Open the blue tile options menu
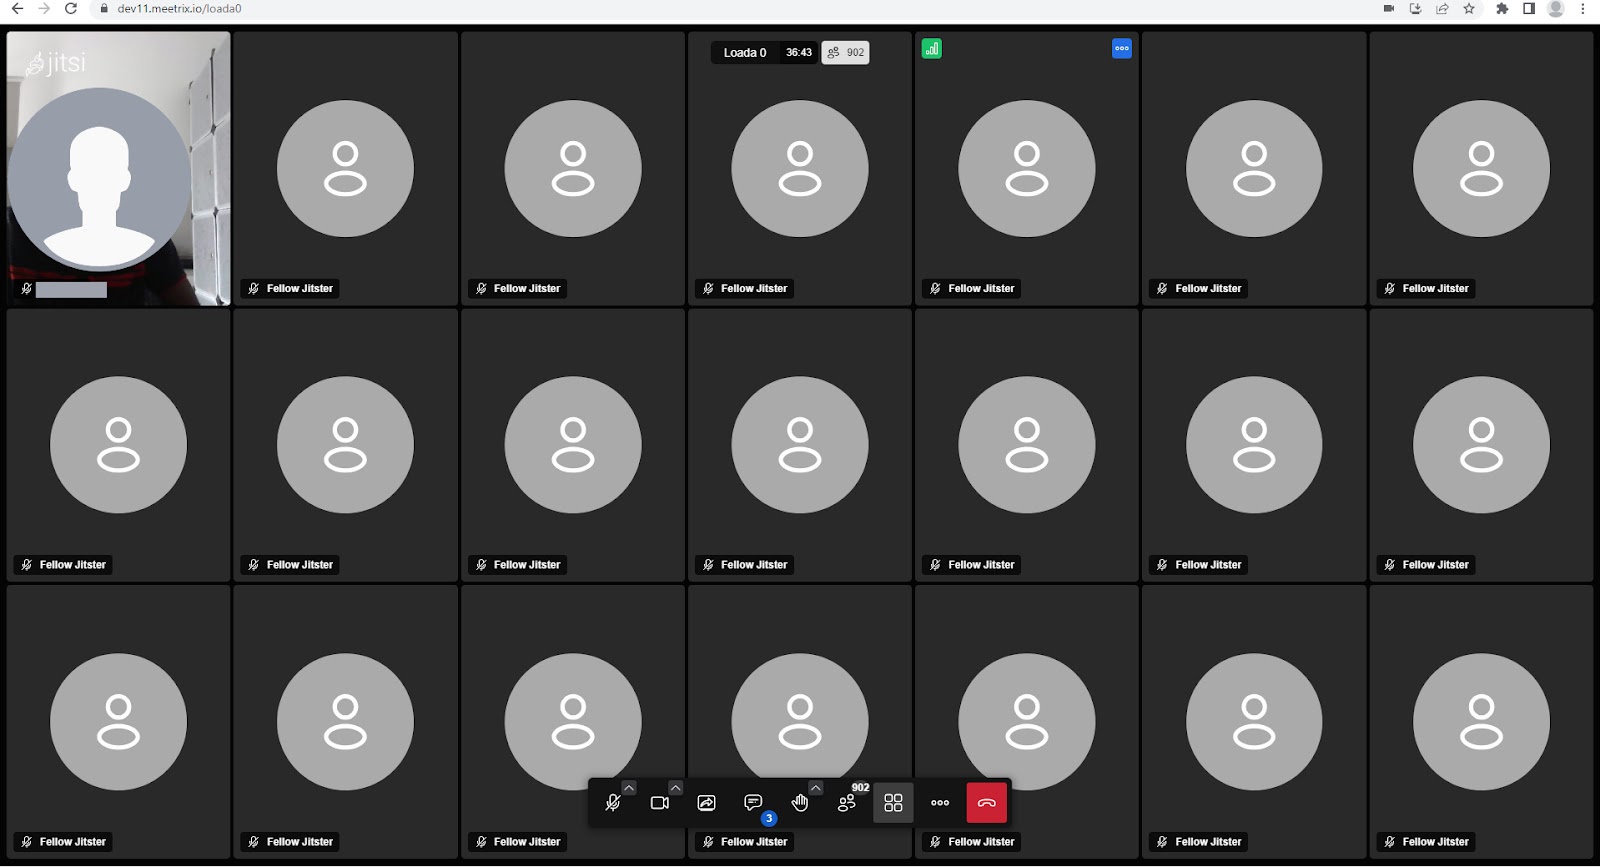Image resolution: width=1600 pixels, height=867 pixels. coord(1121,49)
